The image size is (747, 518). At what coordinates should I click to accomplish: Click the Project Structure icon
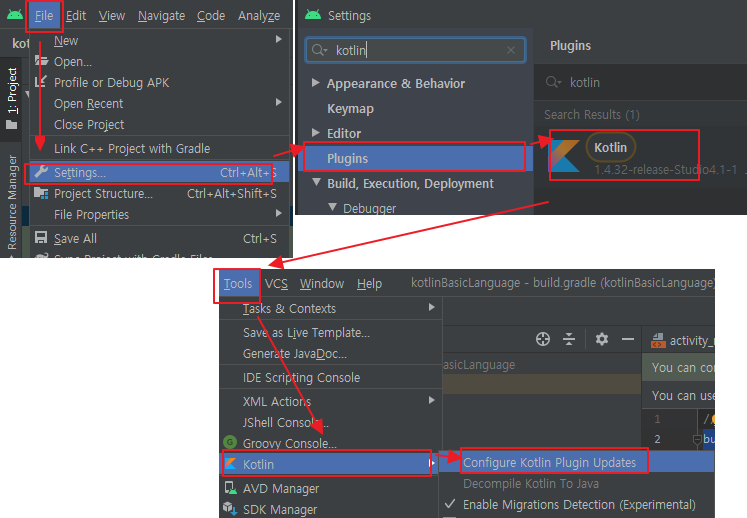pyautogui.click(x=41, y=193)
